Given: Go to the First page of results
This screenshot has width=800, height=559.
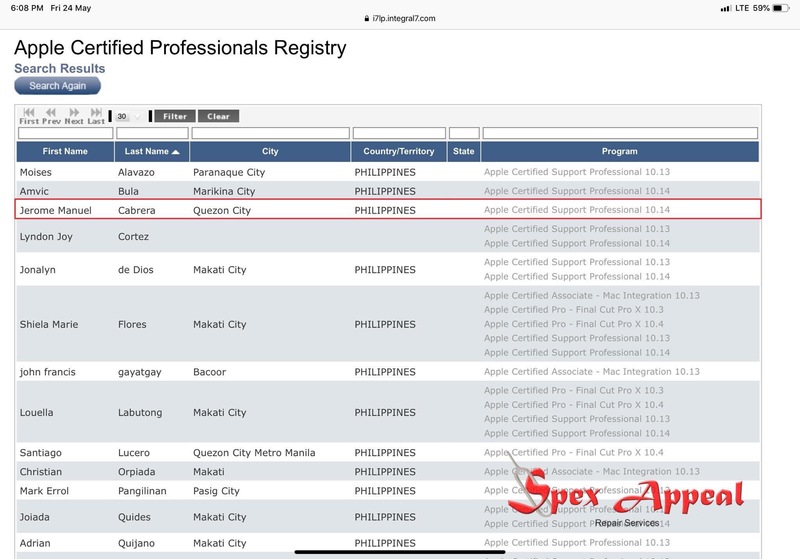Looking at the screenshot, I should click(x=29, y=114).
